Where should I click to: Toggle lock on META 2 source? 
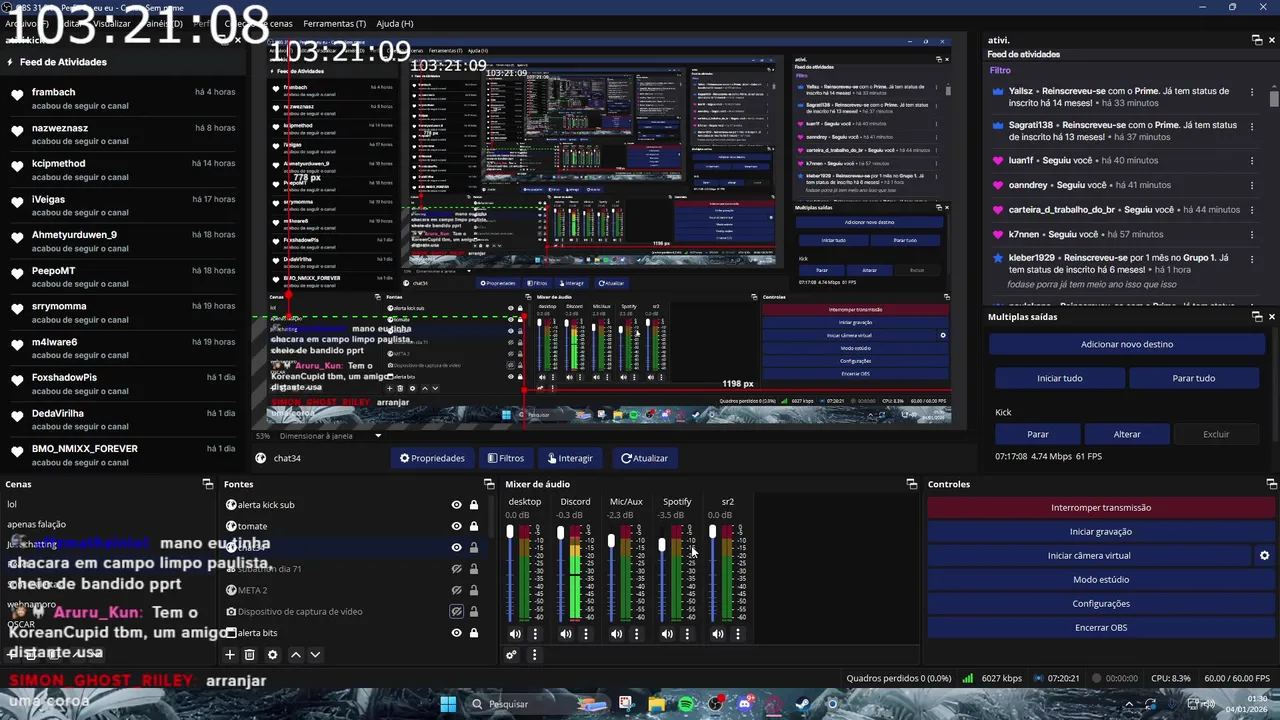(x=474, y=590)
